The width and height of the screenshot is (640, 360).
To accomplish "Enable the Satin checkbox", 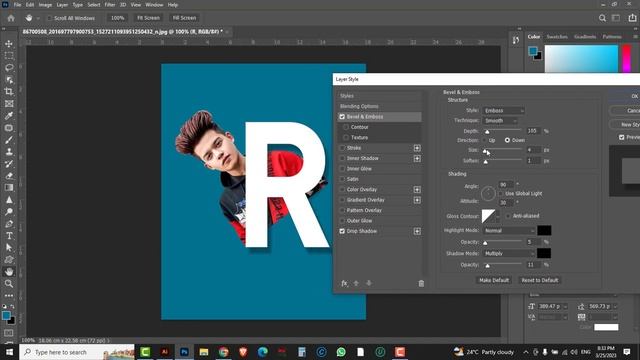I will tap(342, 179).
